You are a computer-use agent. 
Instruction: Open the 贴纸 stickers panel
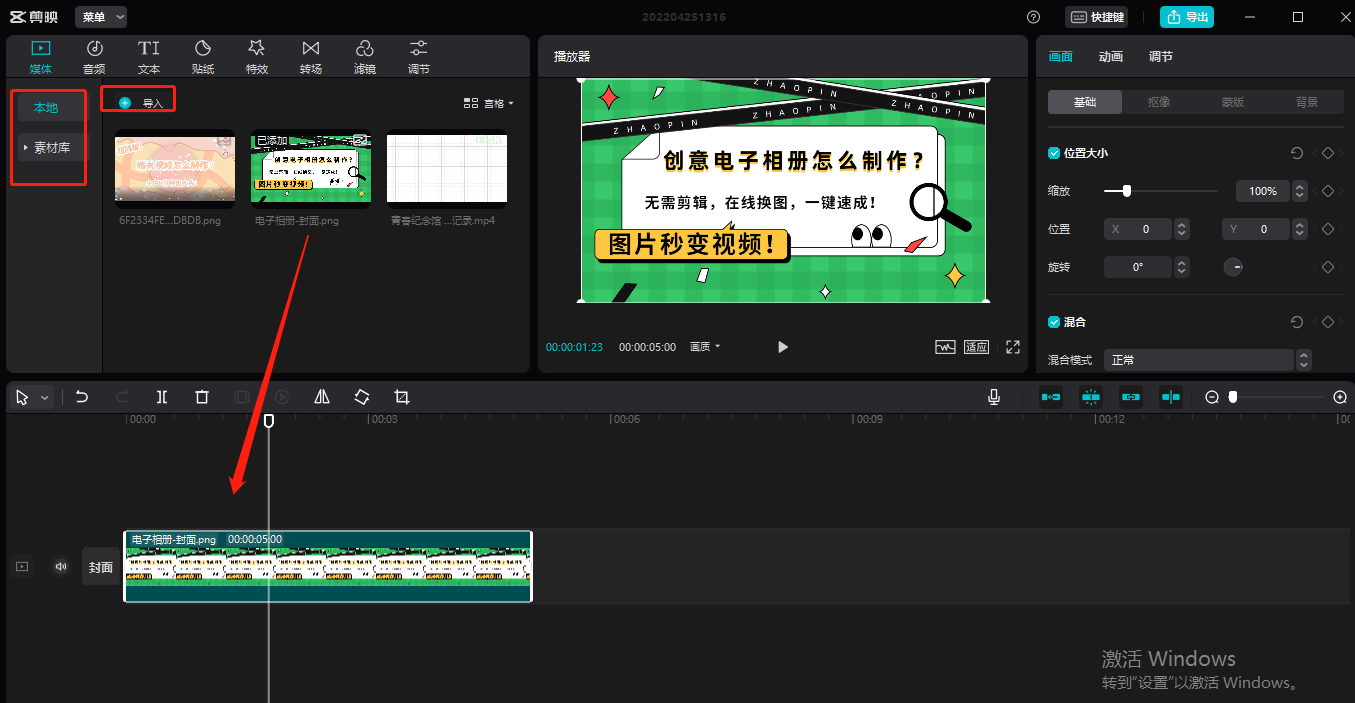(x=203, y=57)
